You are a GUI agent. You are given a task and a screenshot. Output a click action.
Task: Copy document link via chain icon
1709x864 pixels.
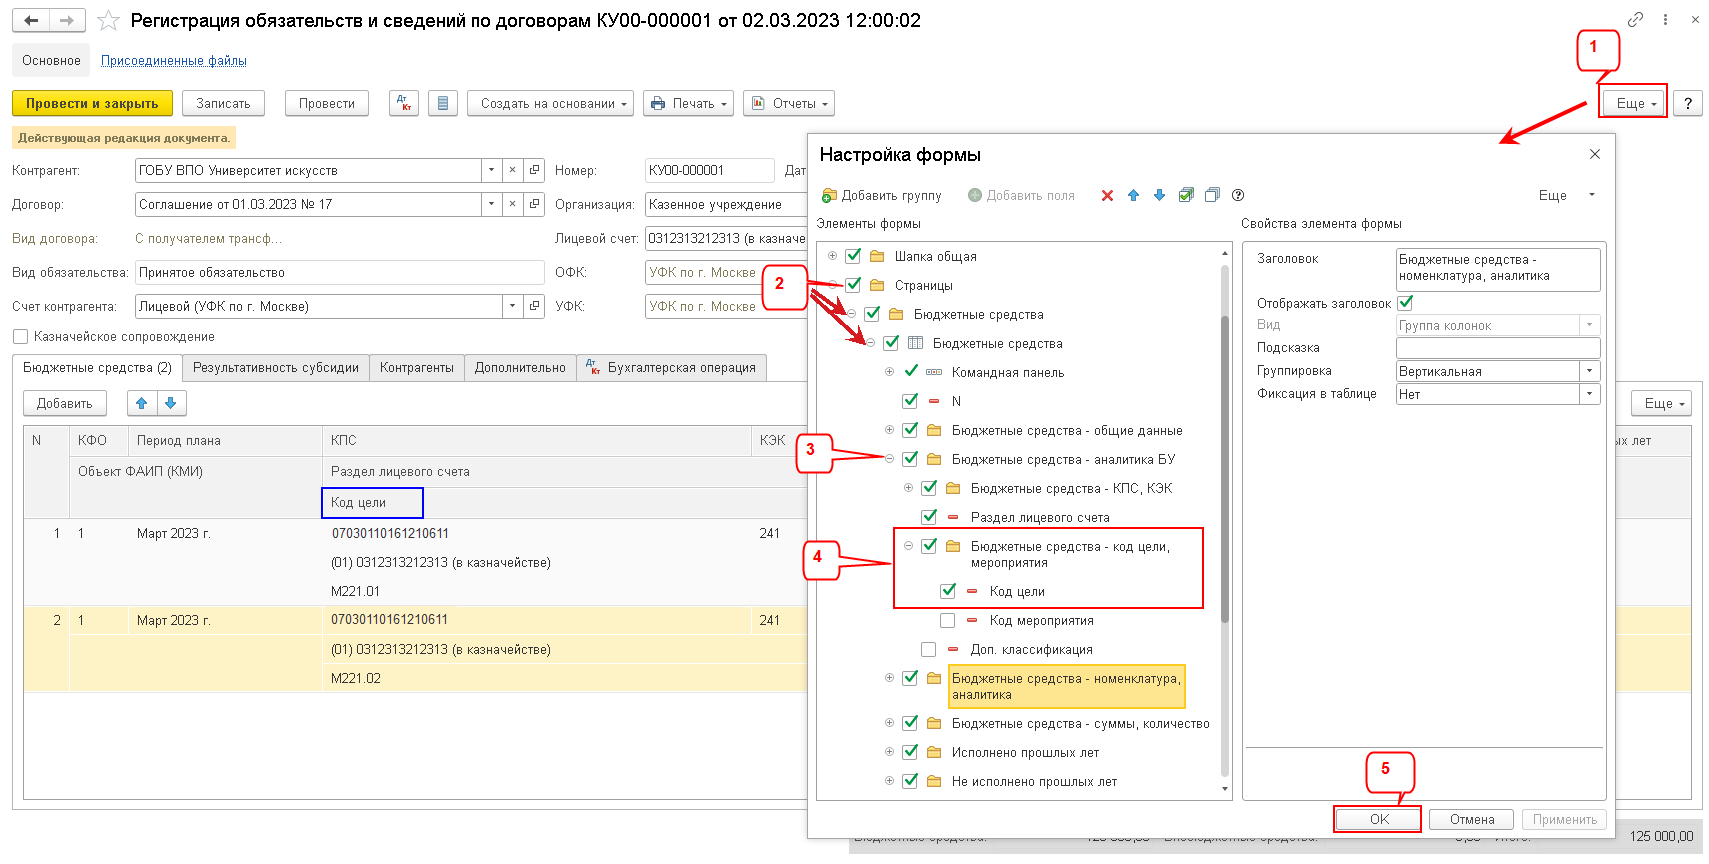click(1635, 19)
